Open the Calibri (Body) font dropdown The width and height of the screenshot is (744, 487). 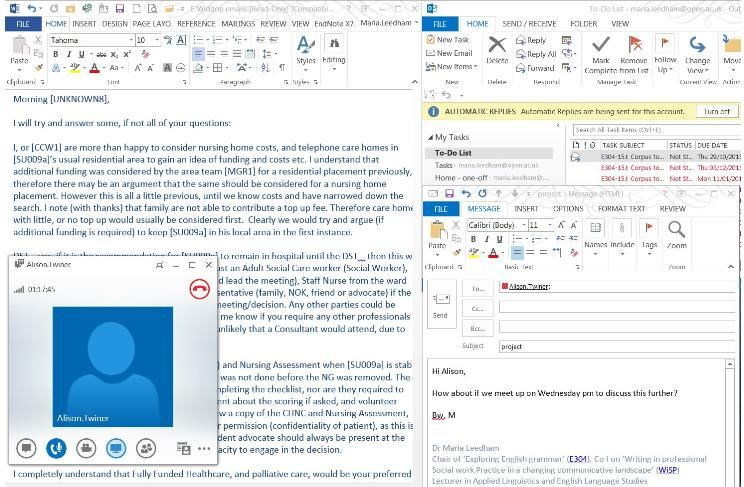pyautogui.click(x=524, y=225)
